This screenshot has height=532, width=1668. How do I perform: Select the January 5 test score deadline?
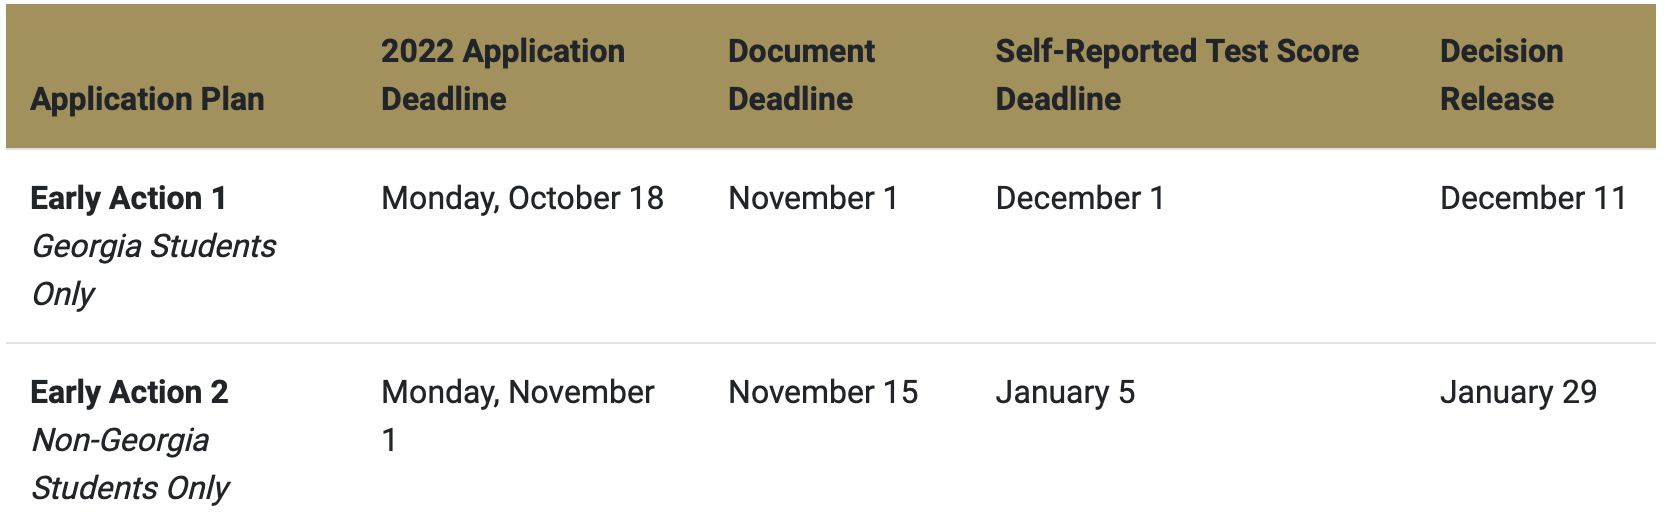coord(1065,392)
